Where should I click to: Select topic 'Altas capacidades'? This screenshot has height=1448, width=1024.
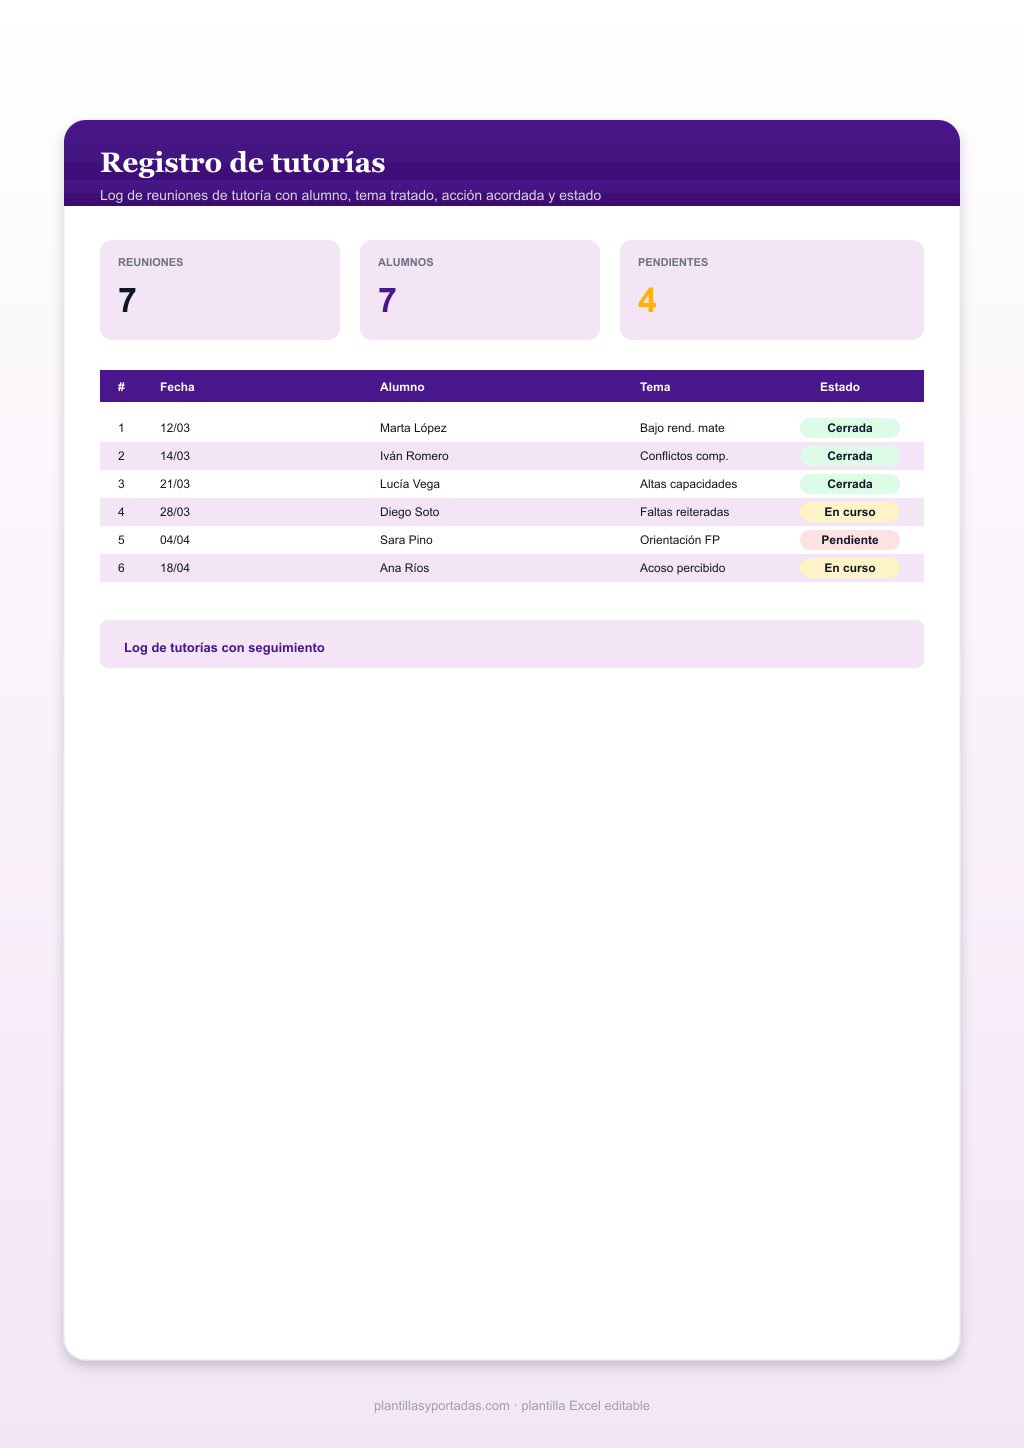point(688,484)
